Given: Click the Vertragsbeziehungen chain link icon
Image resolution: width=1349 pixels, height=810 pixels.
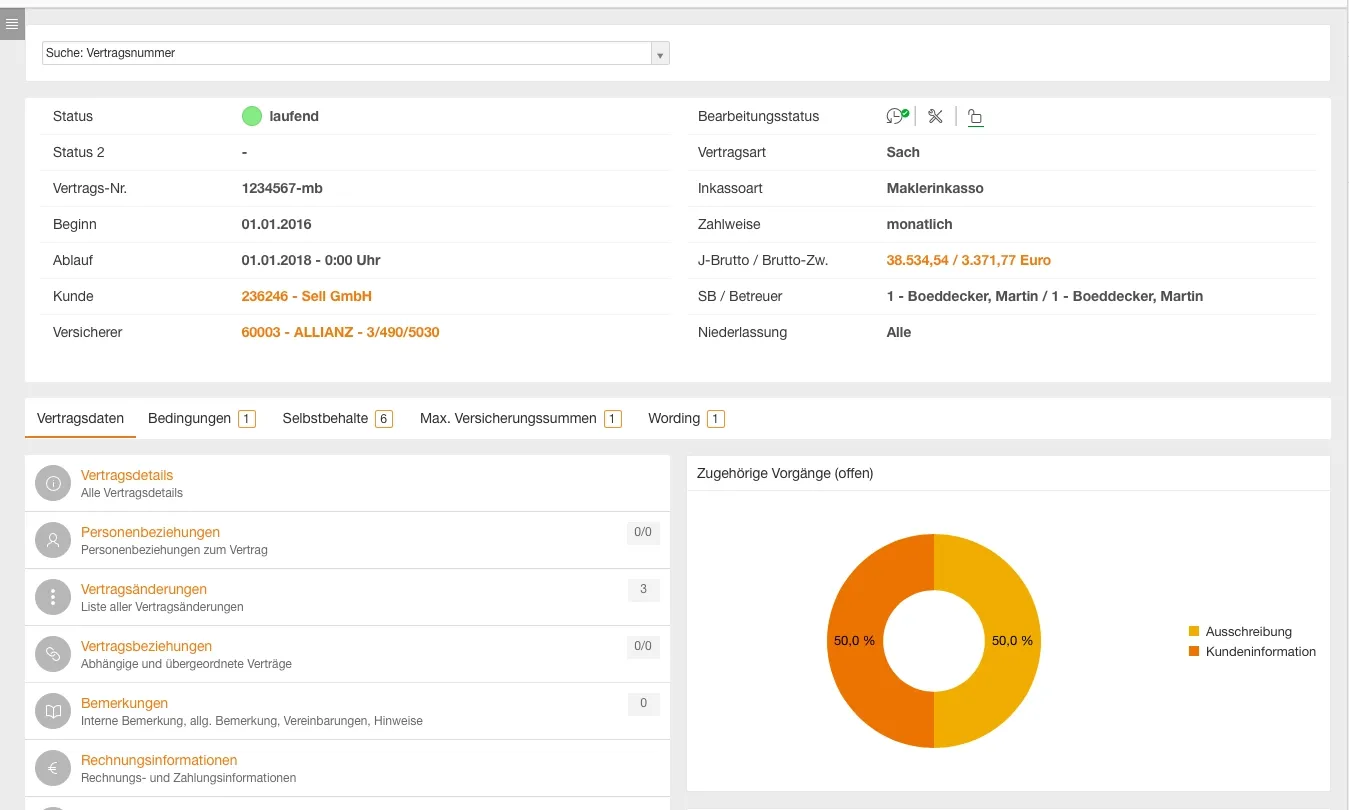Looking at the screenshot, I should 53,654.
